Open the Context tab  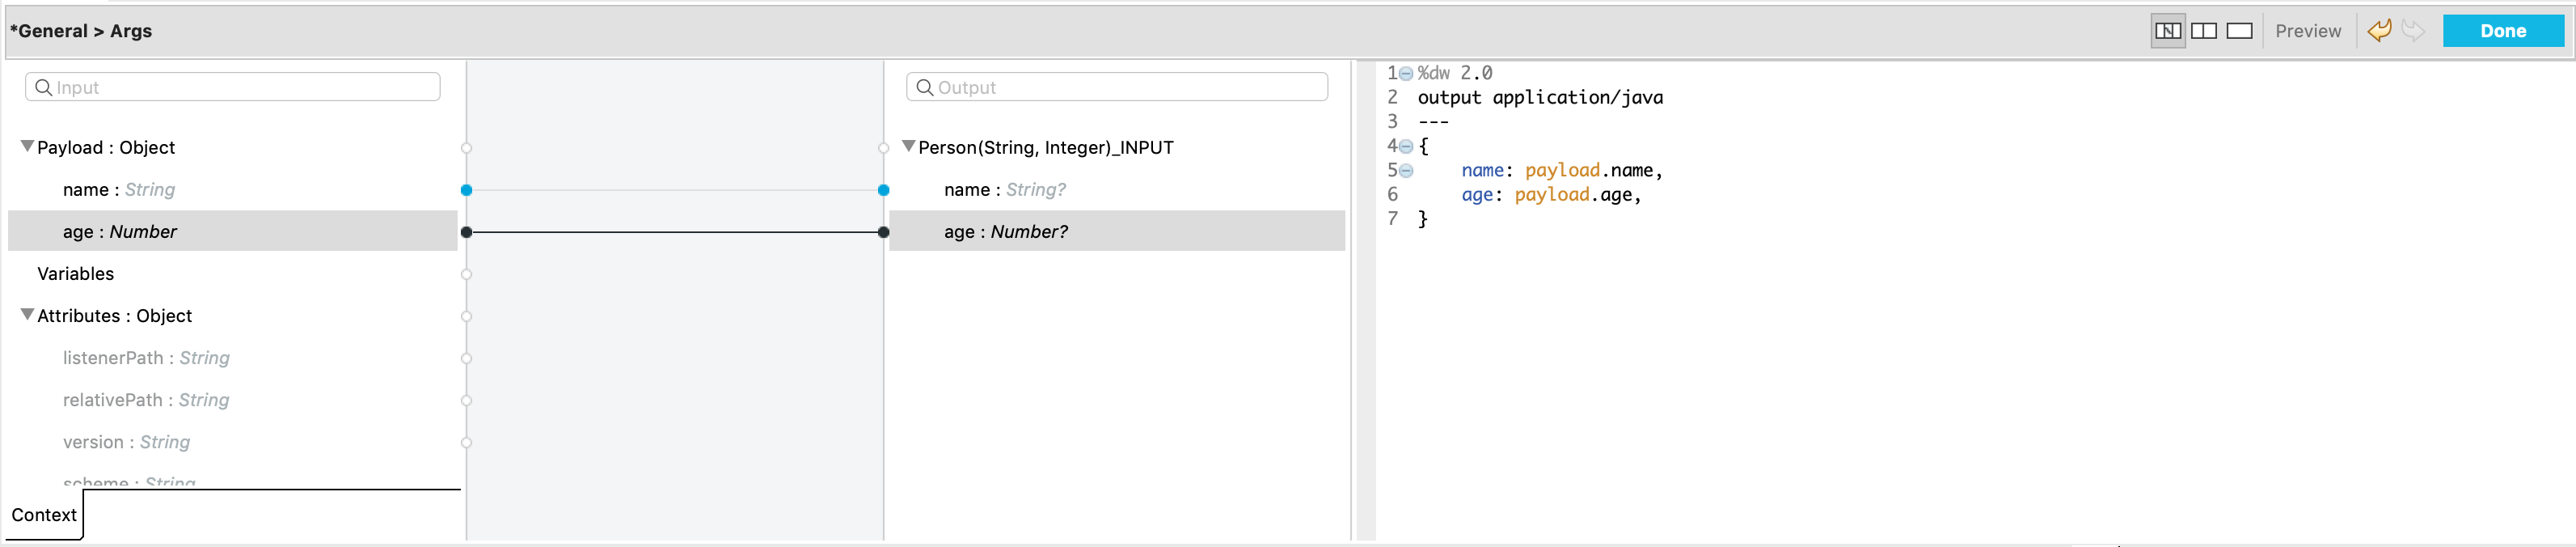click(x=44, y=515)
